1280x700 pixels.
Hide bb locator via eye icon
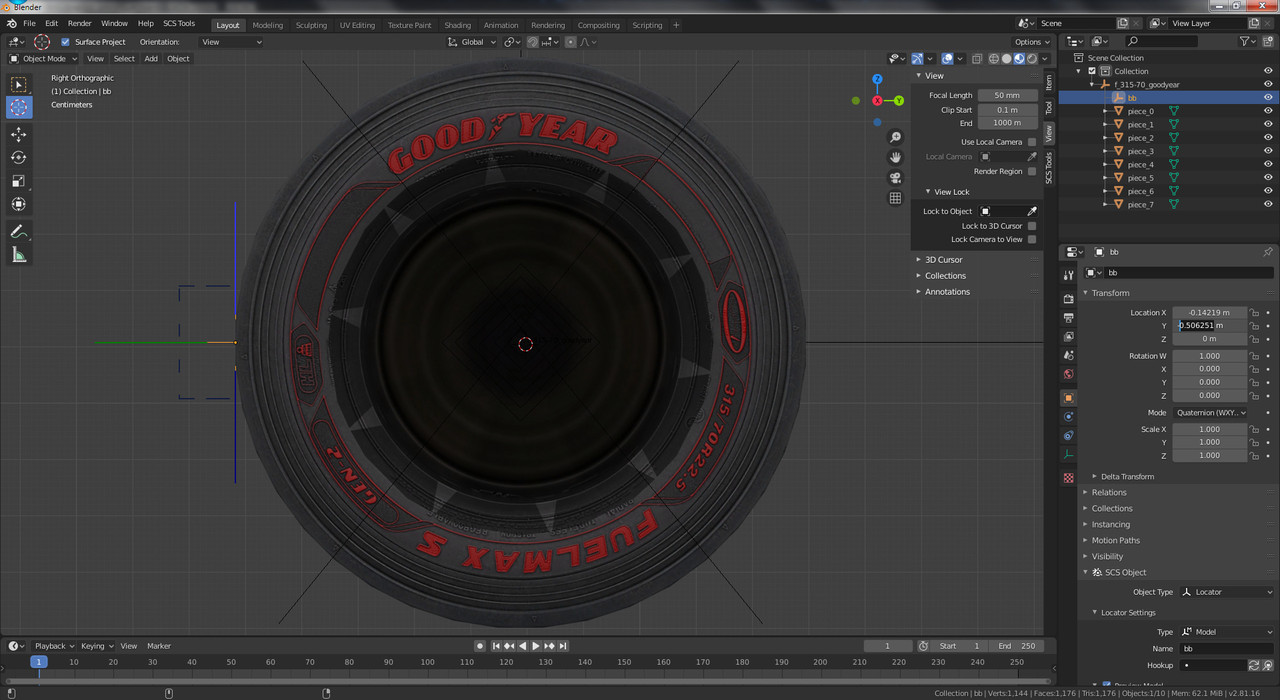[1268, 98]
